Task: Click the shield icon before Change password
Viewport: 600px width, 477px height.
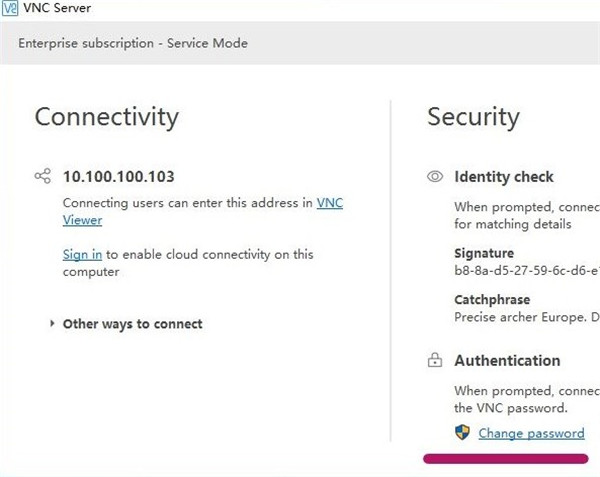Action: click(x=462, y=433)
